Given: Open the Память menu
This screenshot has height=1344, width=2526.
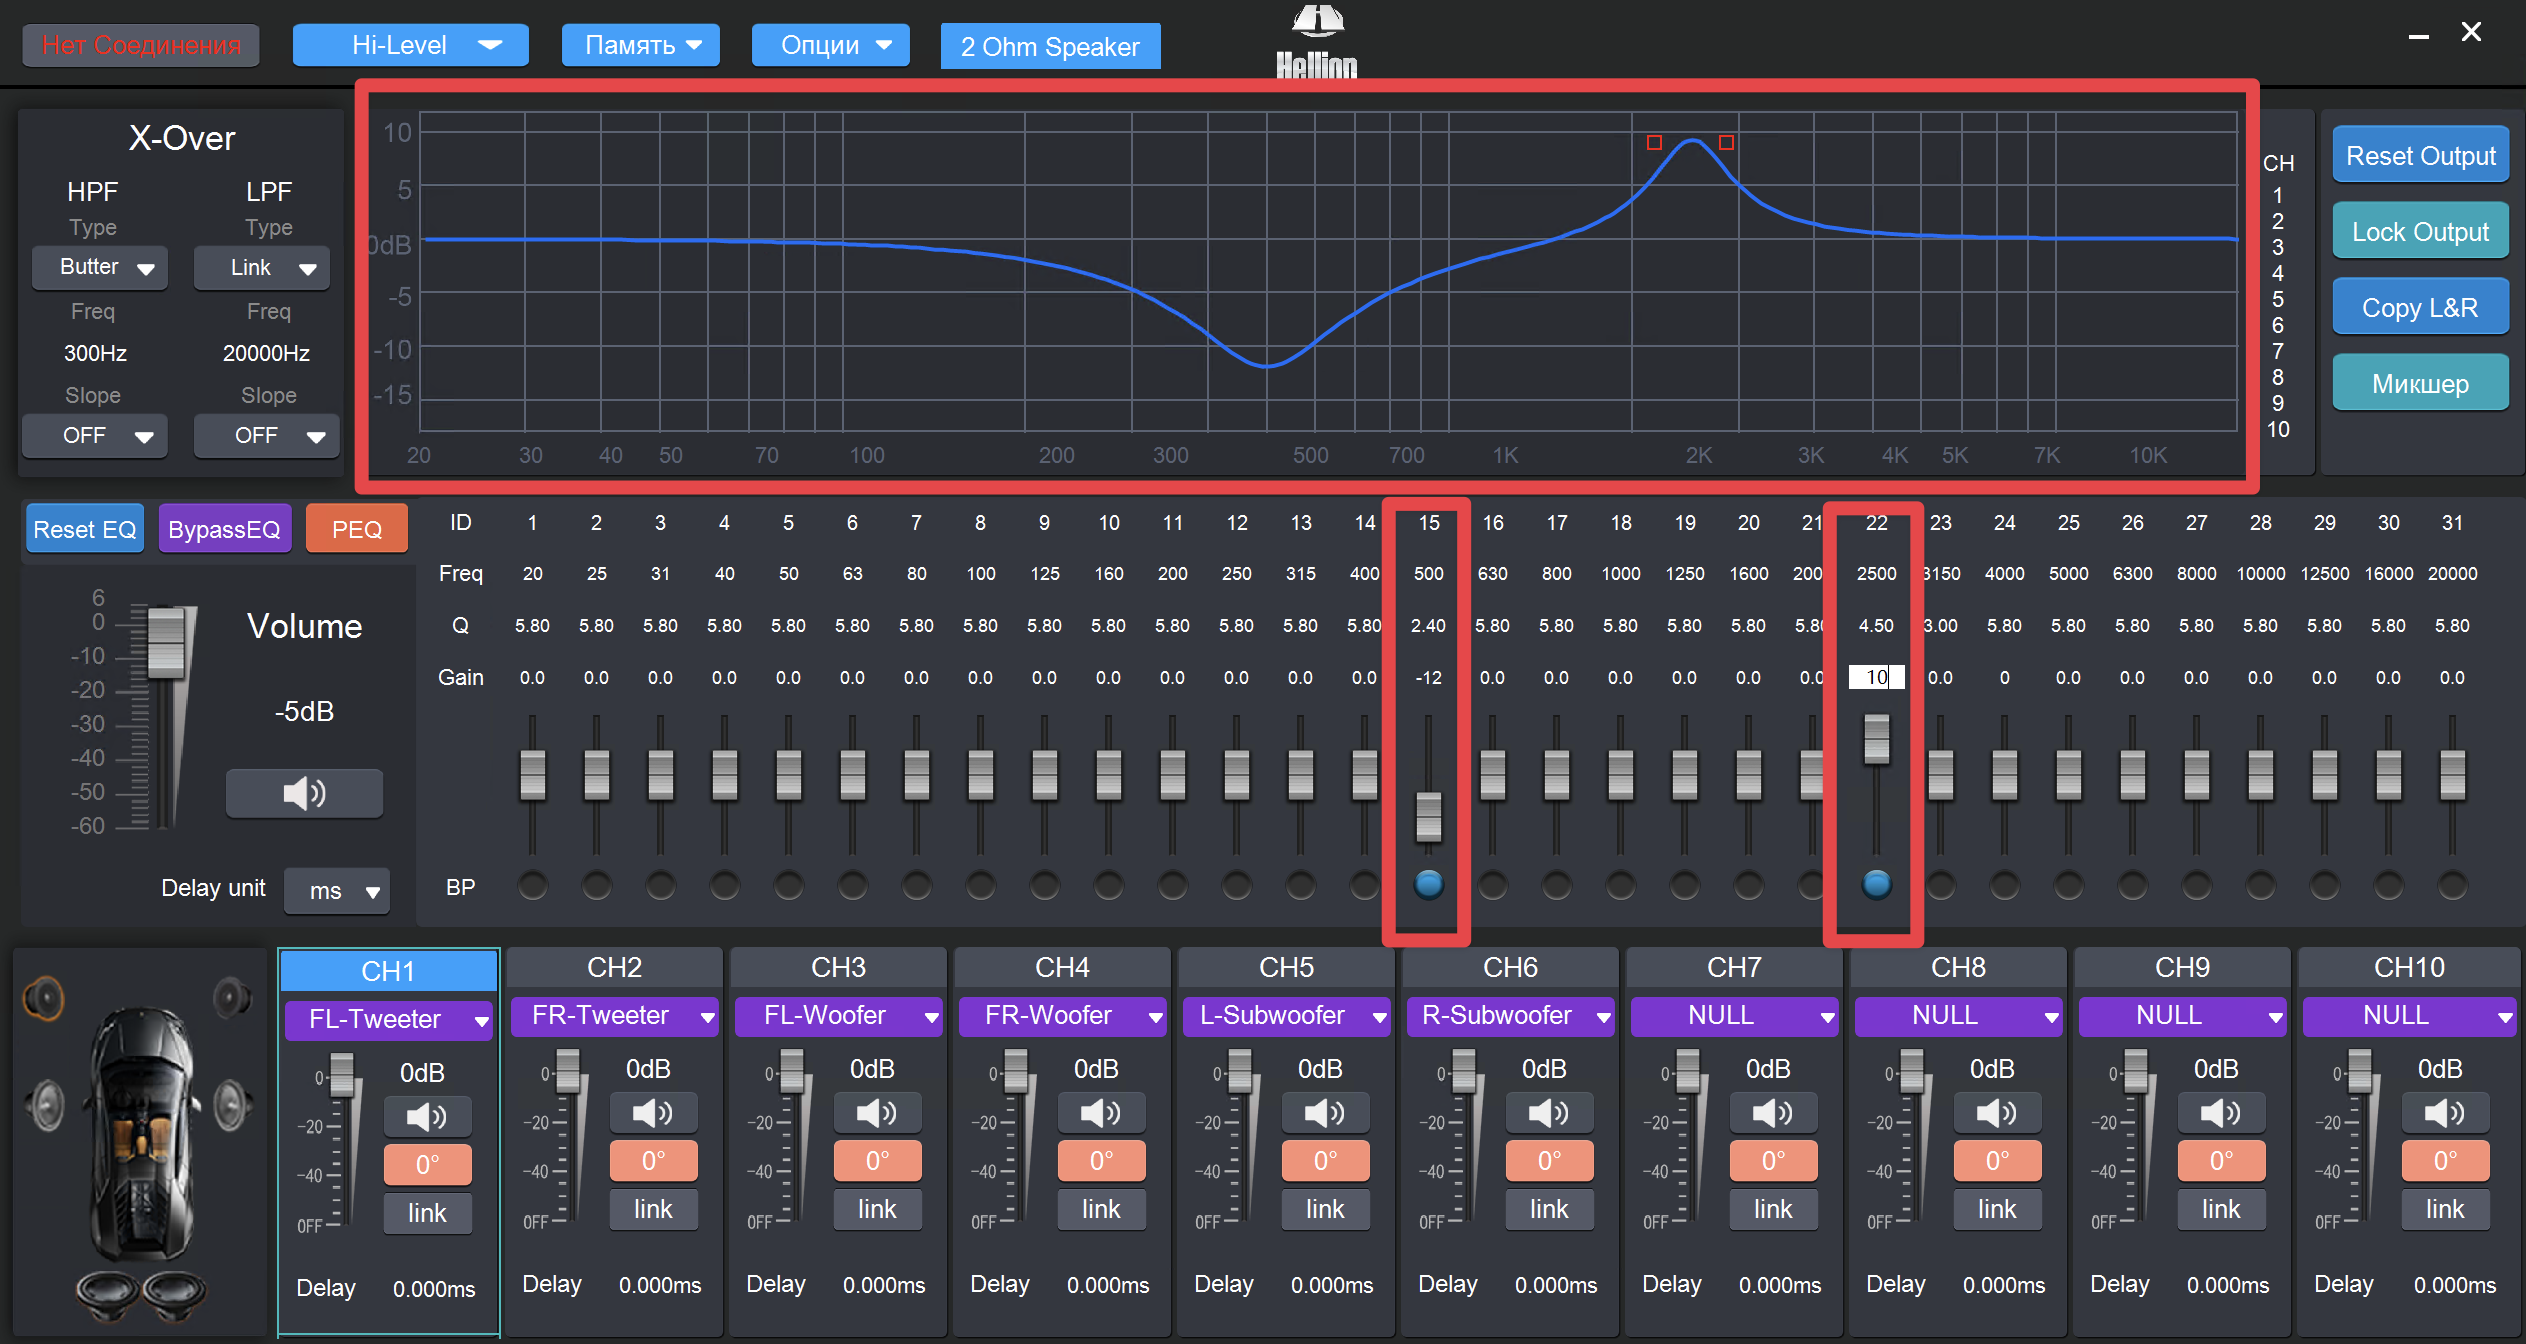Looking at the screenshot, I should [x=641, y=45].
